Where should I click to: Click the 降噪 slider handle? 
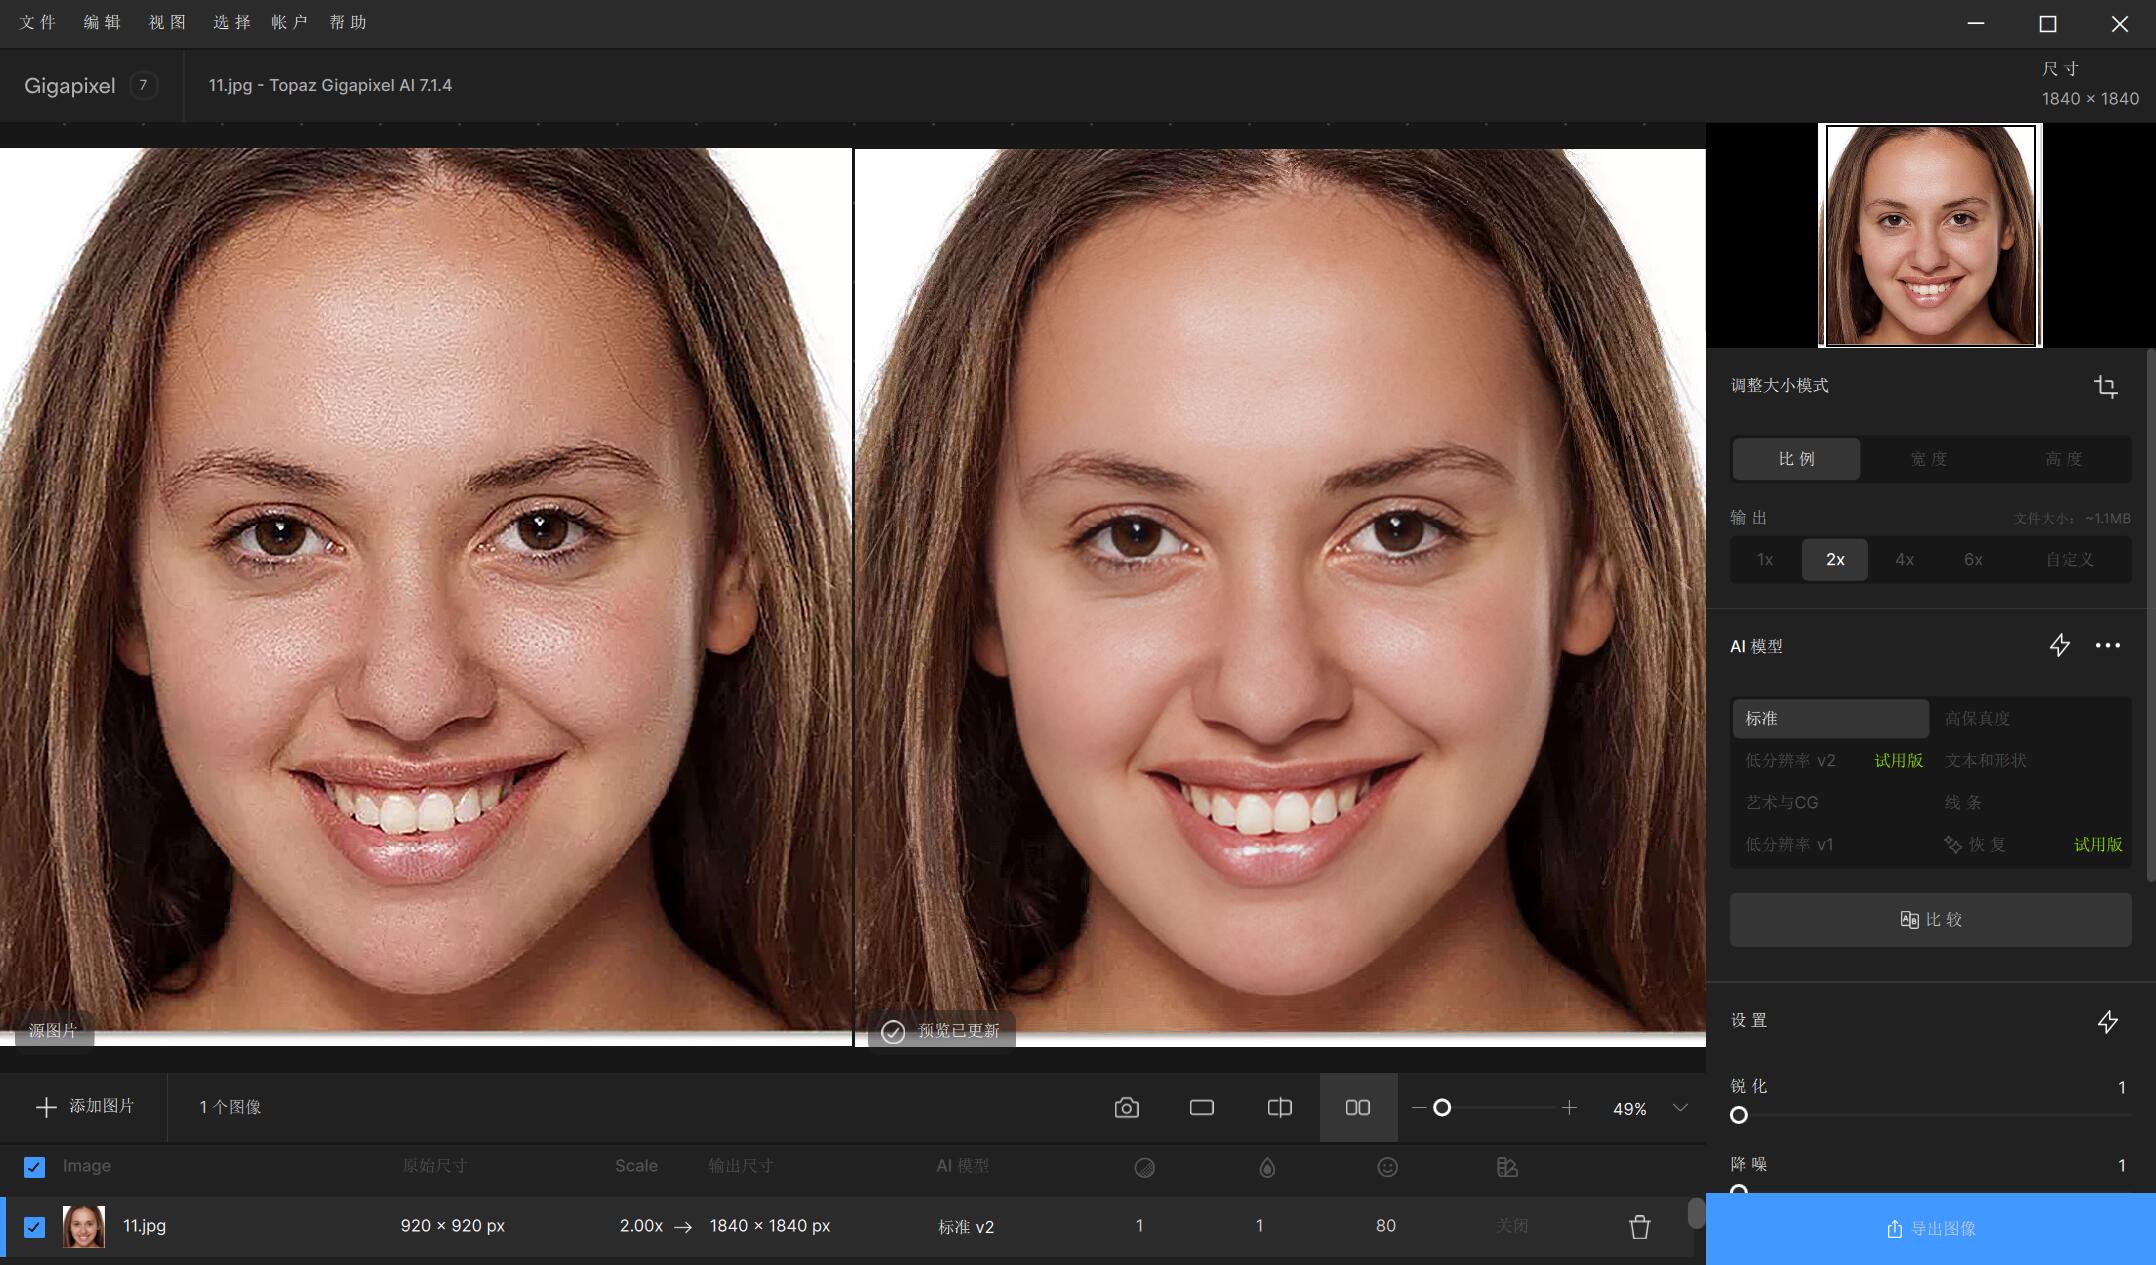pyautogui.click(x=1739, y=1190)
